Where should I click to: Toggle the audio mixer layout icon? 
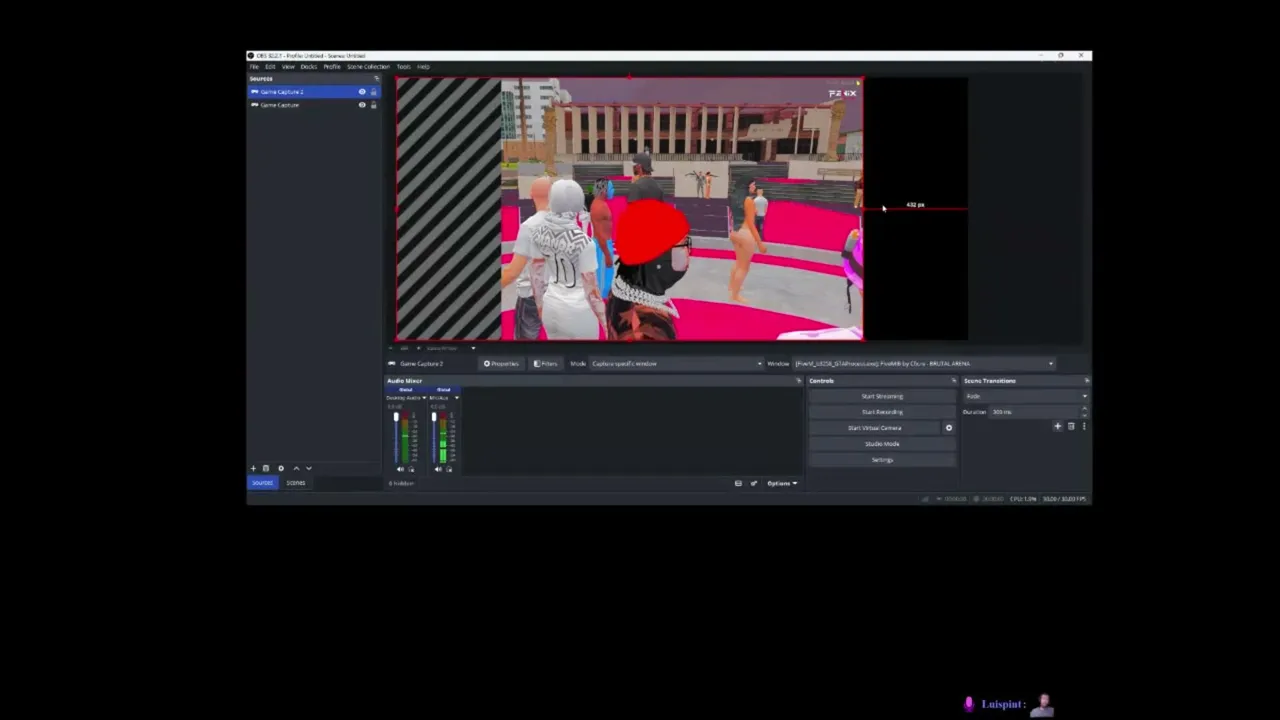pyautogui.click(x=738, y=483)
